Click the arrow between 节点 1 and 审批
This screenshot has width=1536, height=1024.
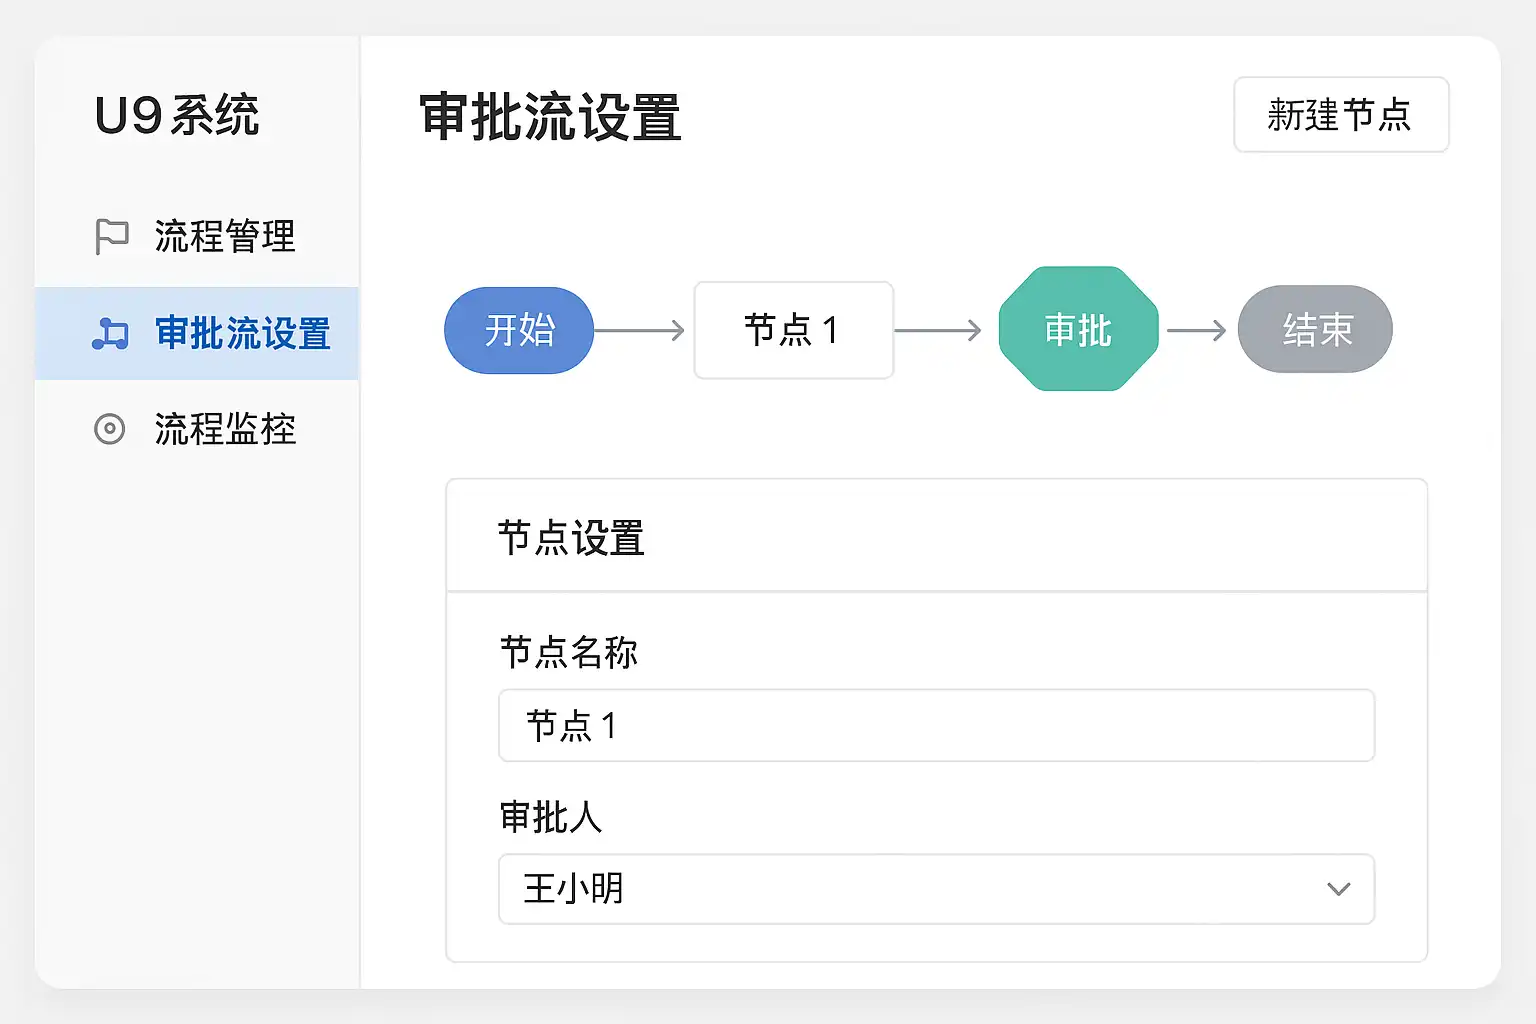click(x=939, y=330)
